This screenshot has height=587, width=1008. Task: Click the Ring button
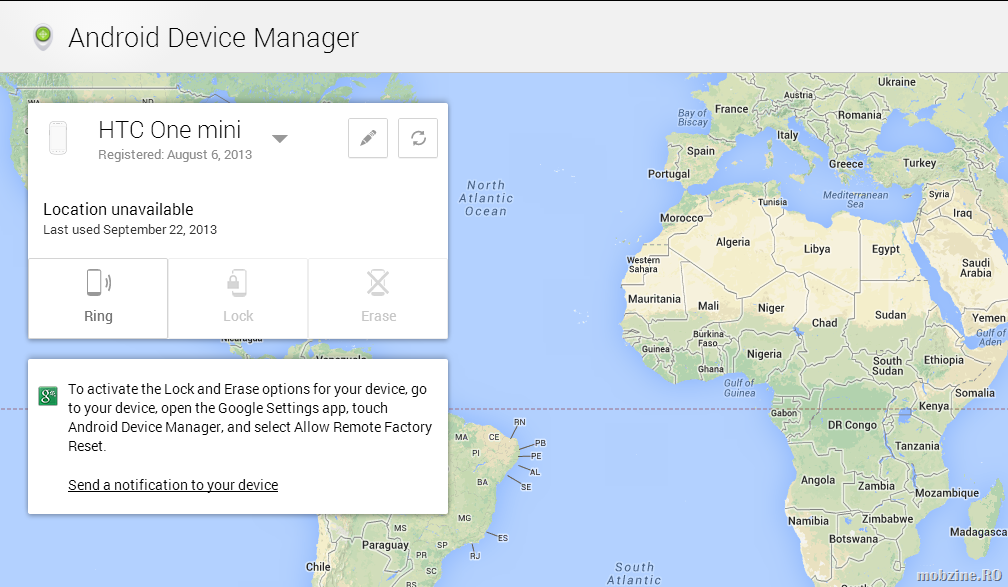click(x=98, y=298)
